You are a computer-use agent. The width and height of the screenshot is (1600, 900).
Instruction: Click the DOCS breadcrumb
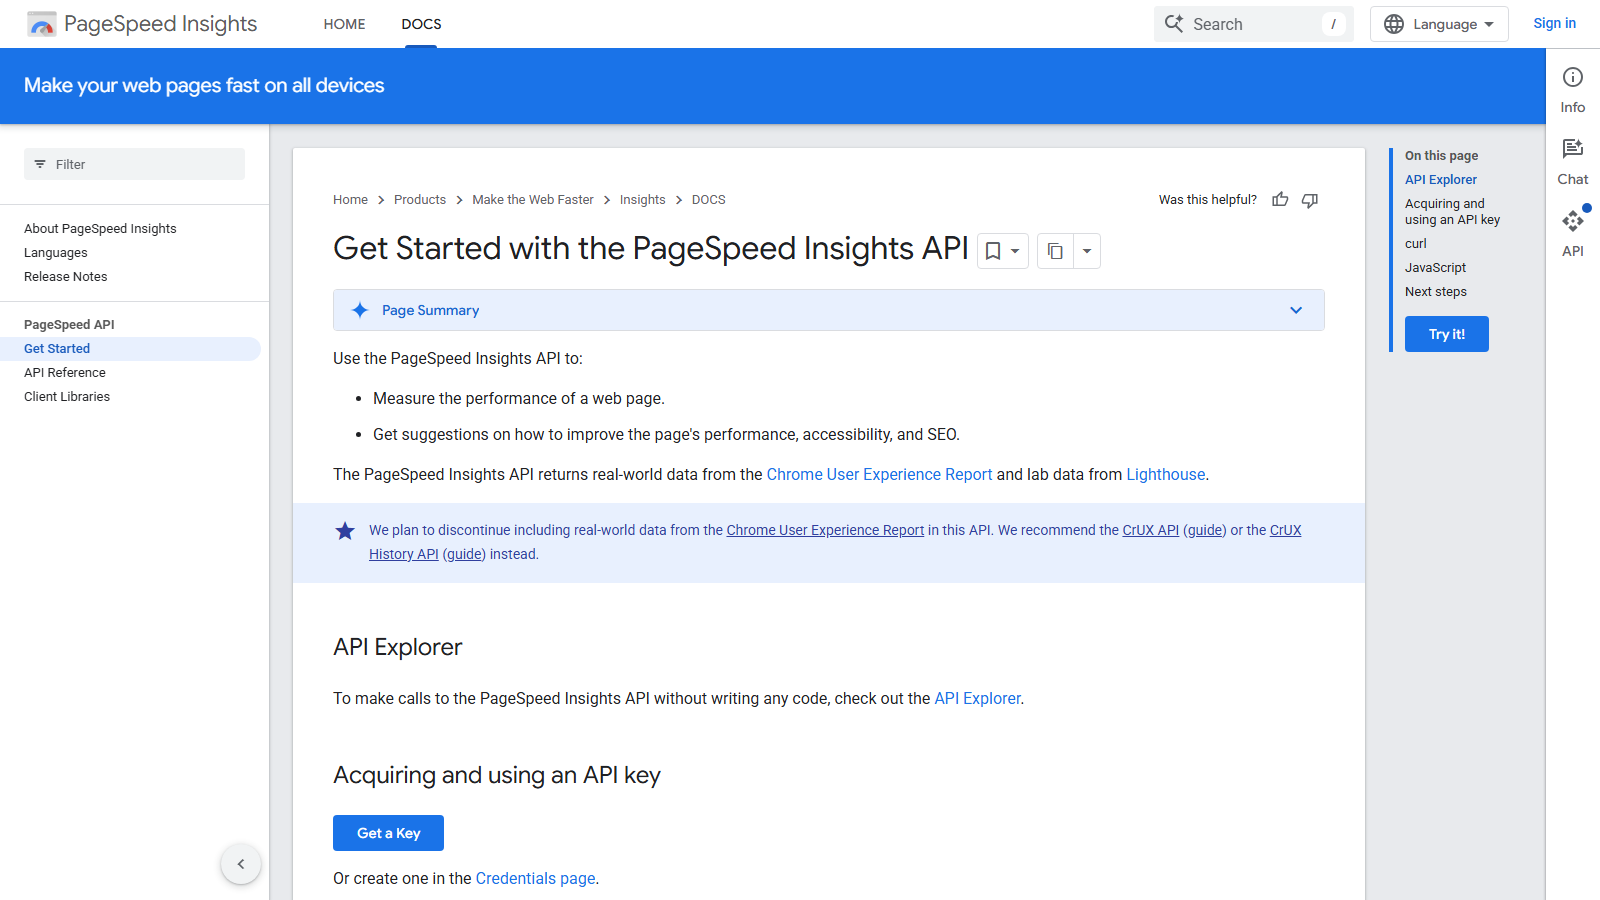tap(709, 200)
